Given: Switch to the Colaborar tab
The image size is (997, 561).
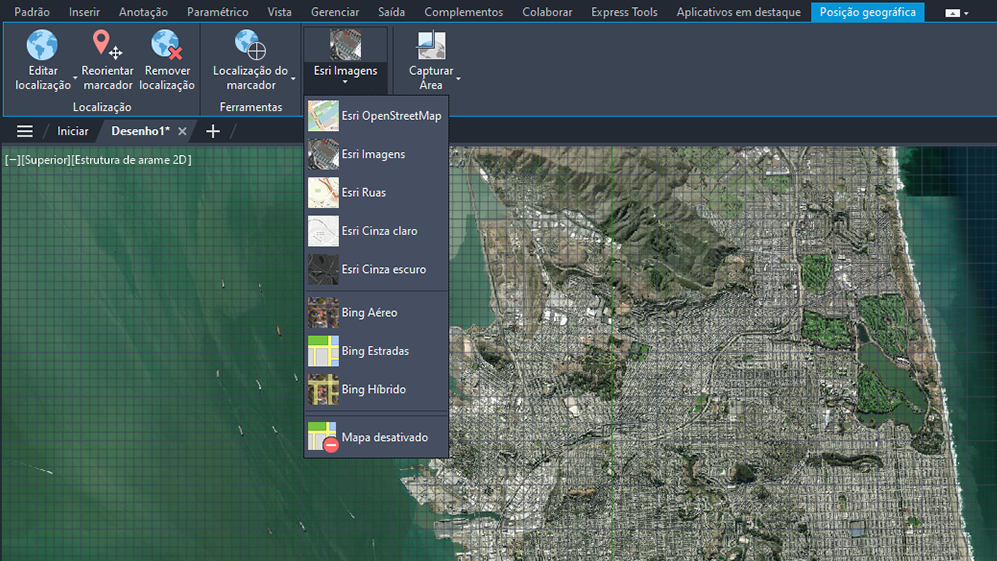Looking at the screenshot, I should click(x=547, y=12).
